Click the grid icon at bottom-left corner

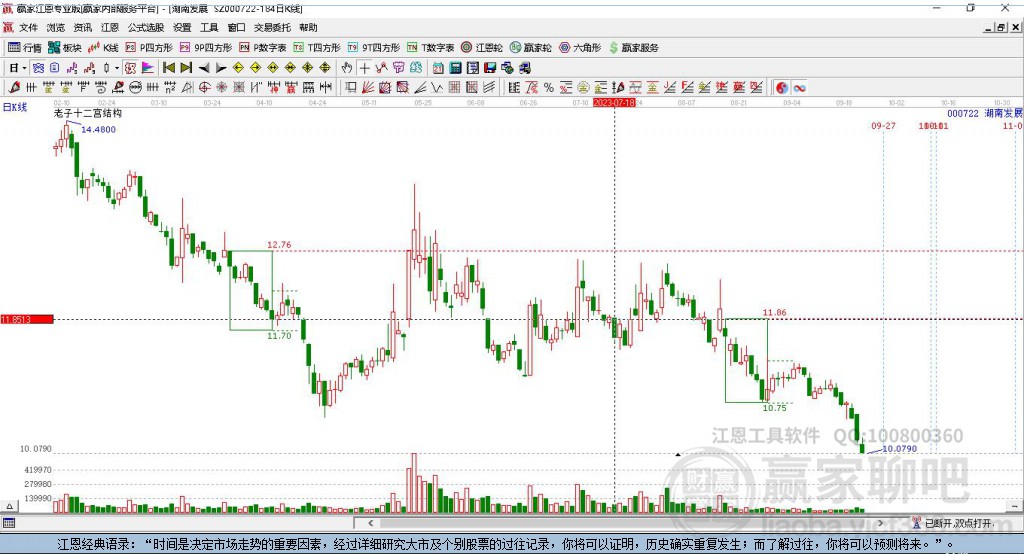pyautogui.click(x=9, y=523)
